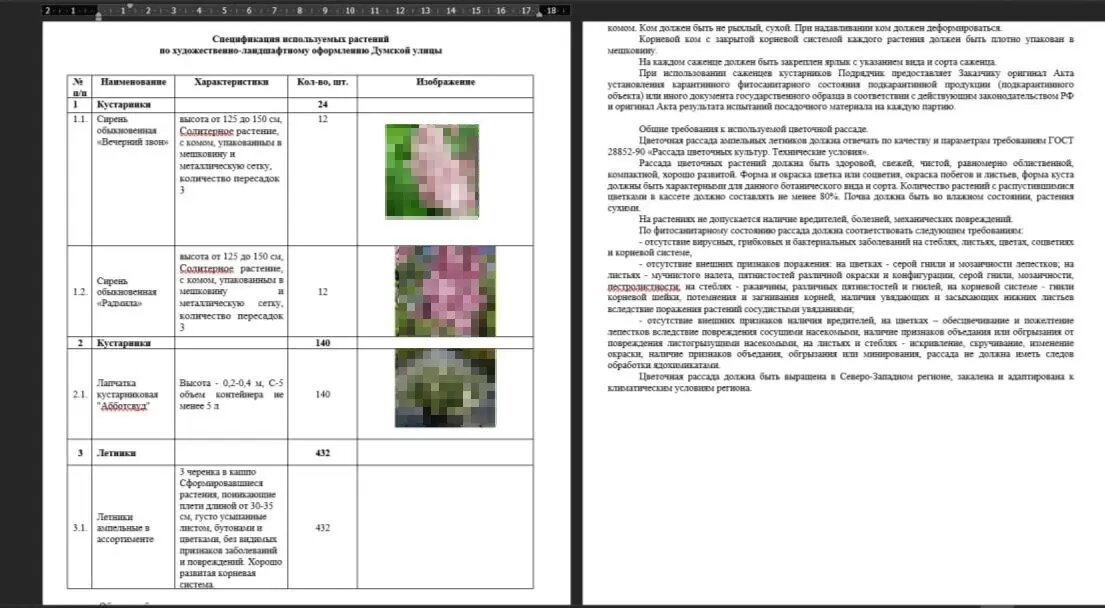This screenshot has height=608, width=1105.
Task: Click quantity '12' in the Вечерний звон row
Action: pos(322,119)
